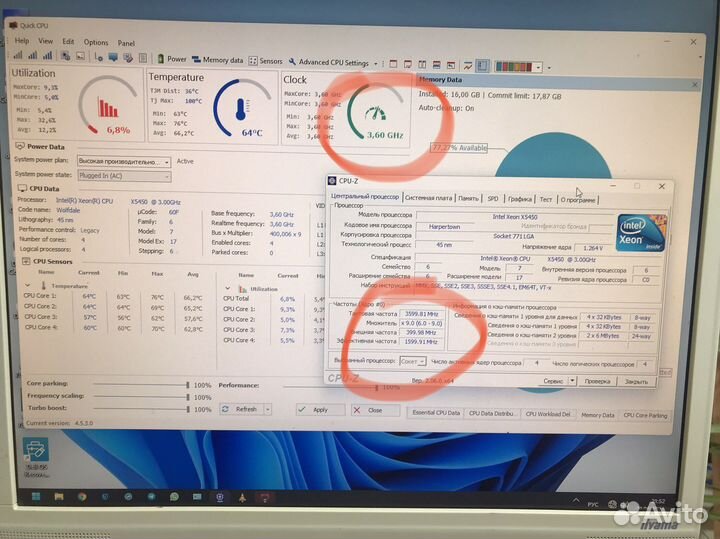This screenshot has width=720, height=539.
Task: Open the Sensors toolbar button
Action: coord(265,61)
